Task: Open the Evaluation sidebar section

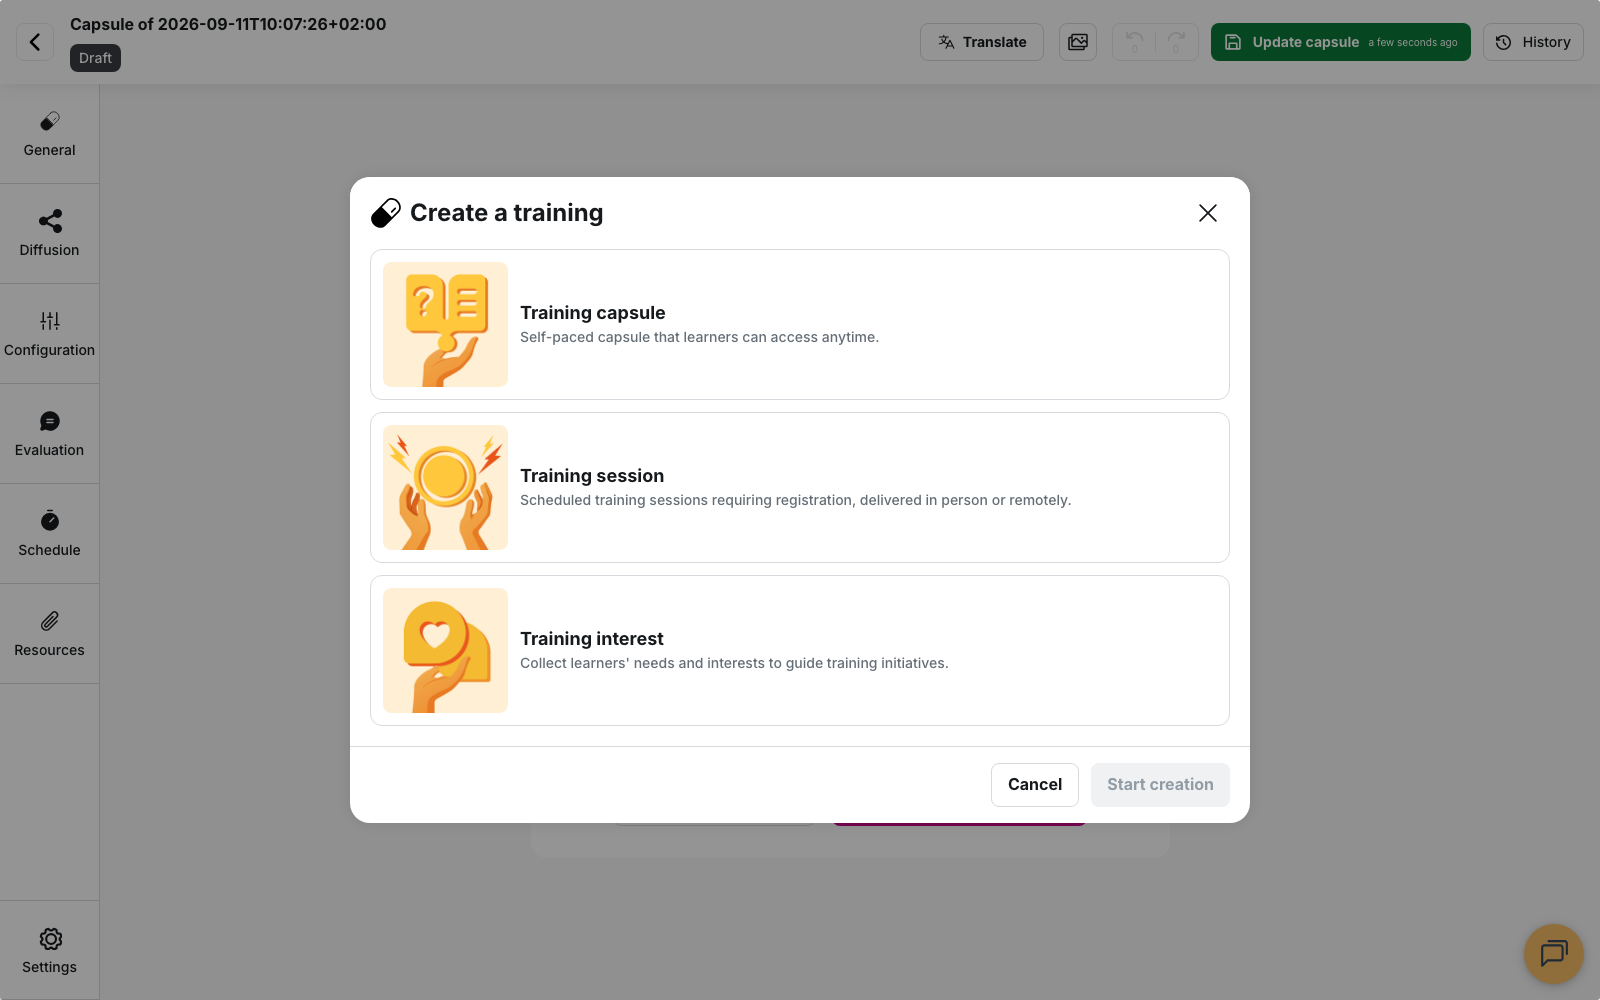Action: (49, 434)
